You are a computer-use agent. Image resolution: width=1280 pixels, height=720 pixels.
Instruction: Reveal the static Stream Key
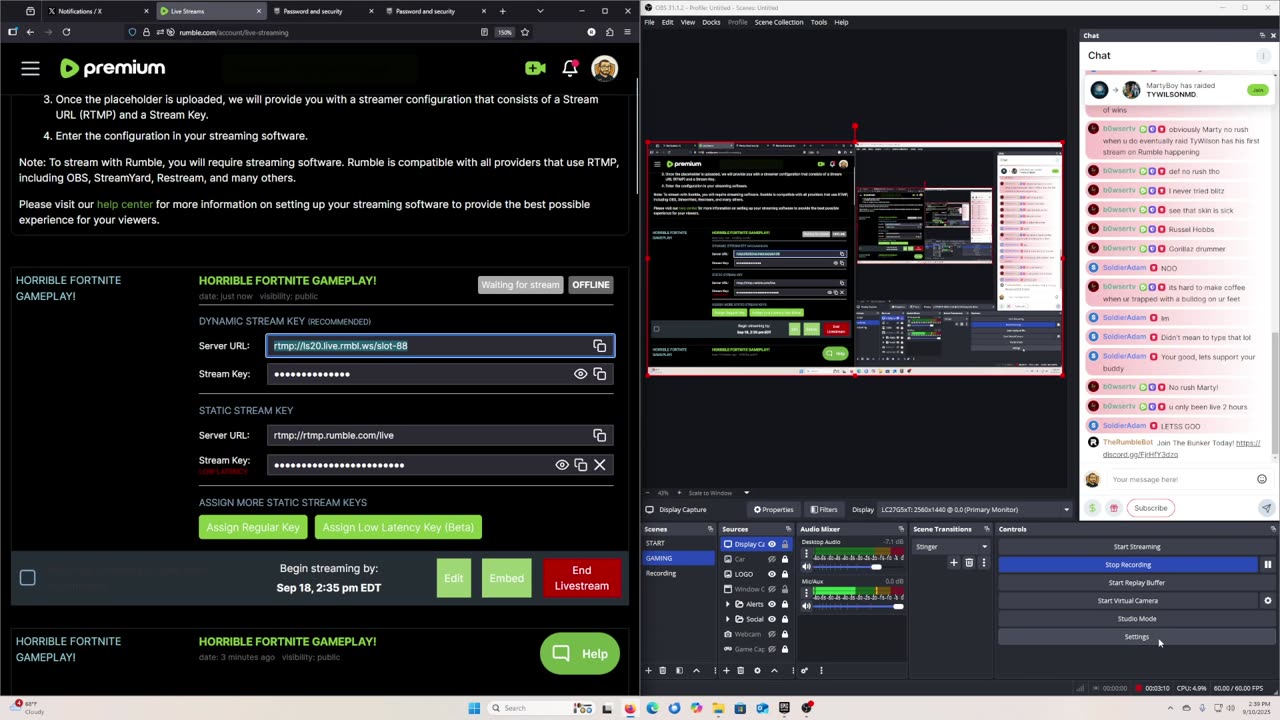coord(562,465)
